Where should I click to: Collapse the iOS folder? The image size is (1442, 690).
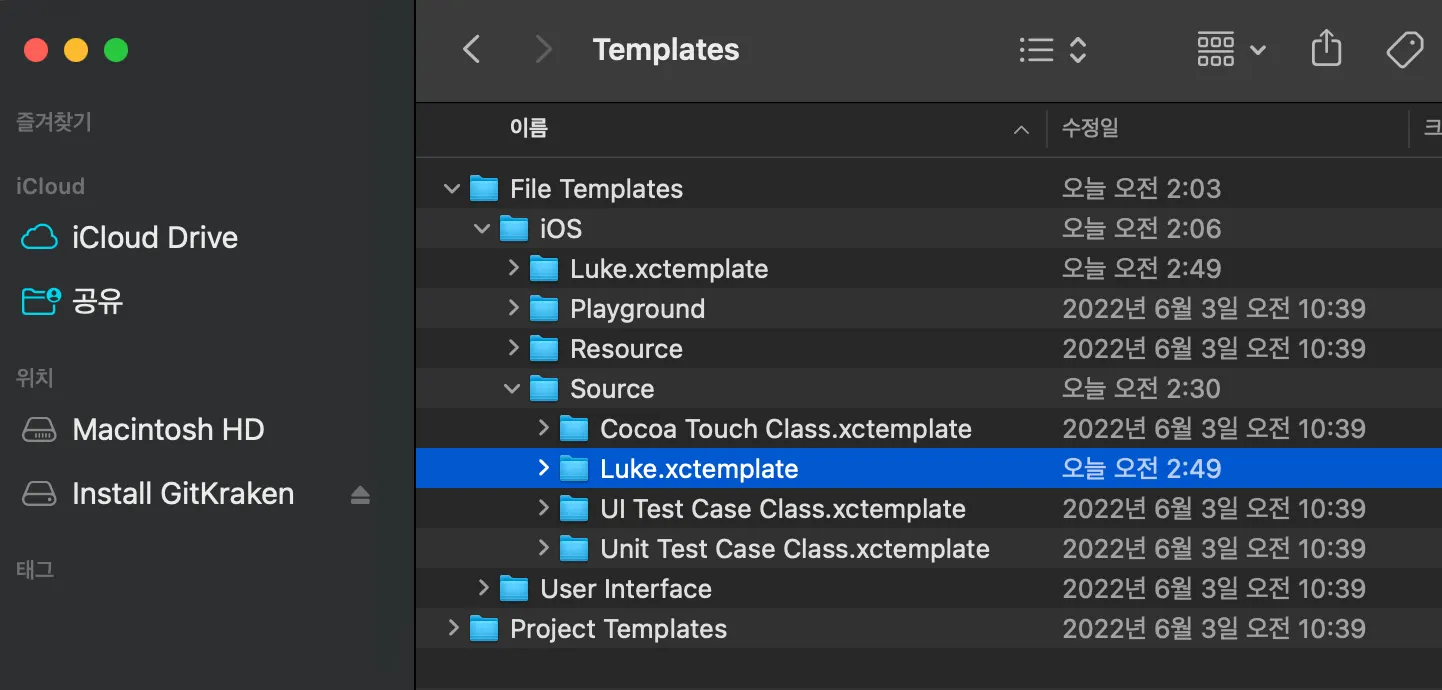[482, 229]
